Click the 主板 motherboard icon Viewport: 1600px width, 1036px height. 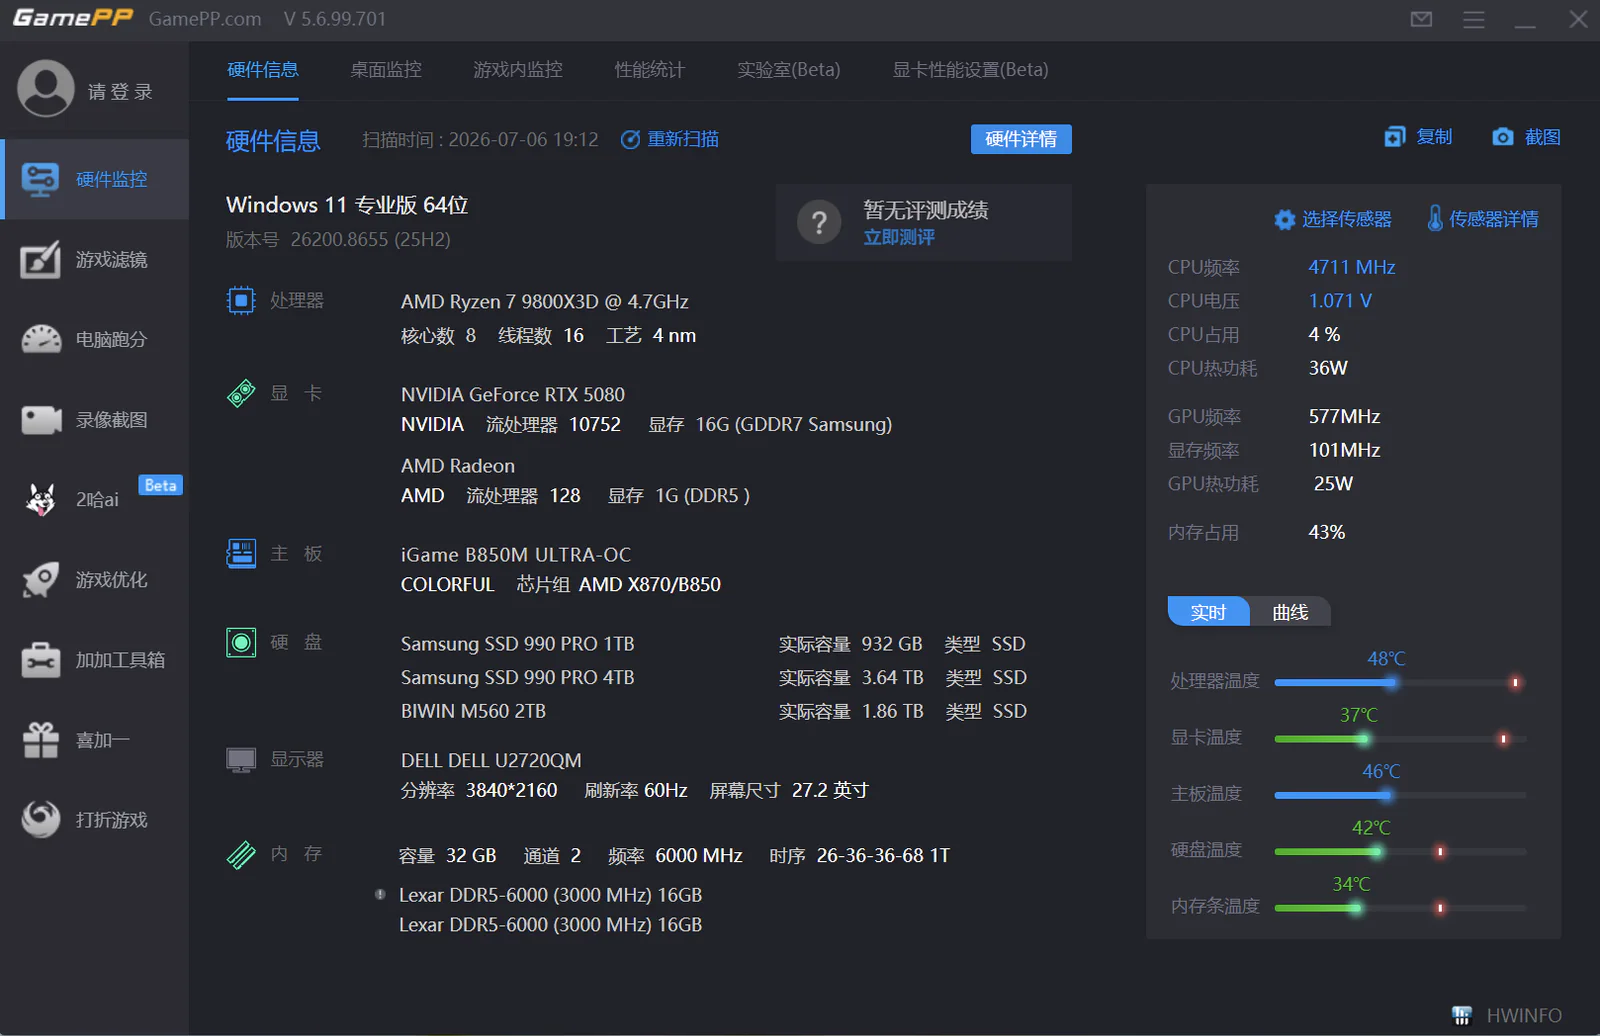241,553
